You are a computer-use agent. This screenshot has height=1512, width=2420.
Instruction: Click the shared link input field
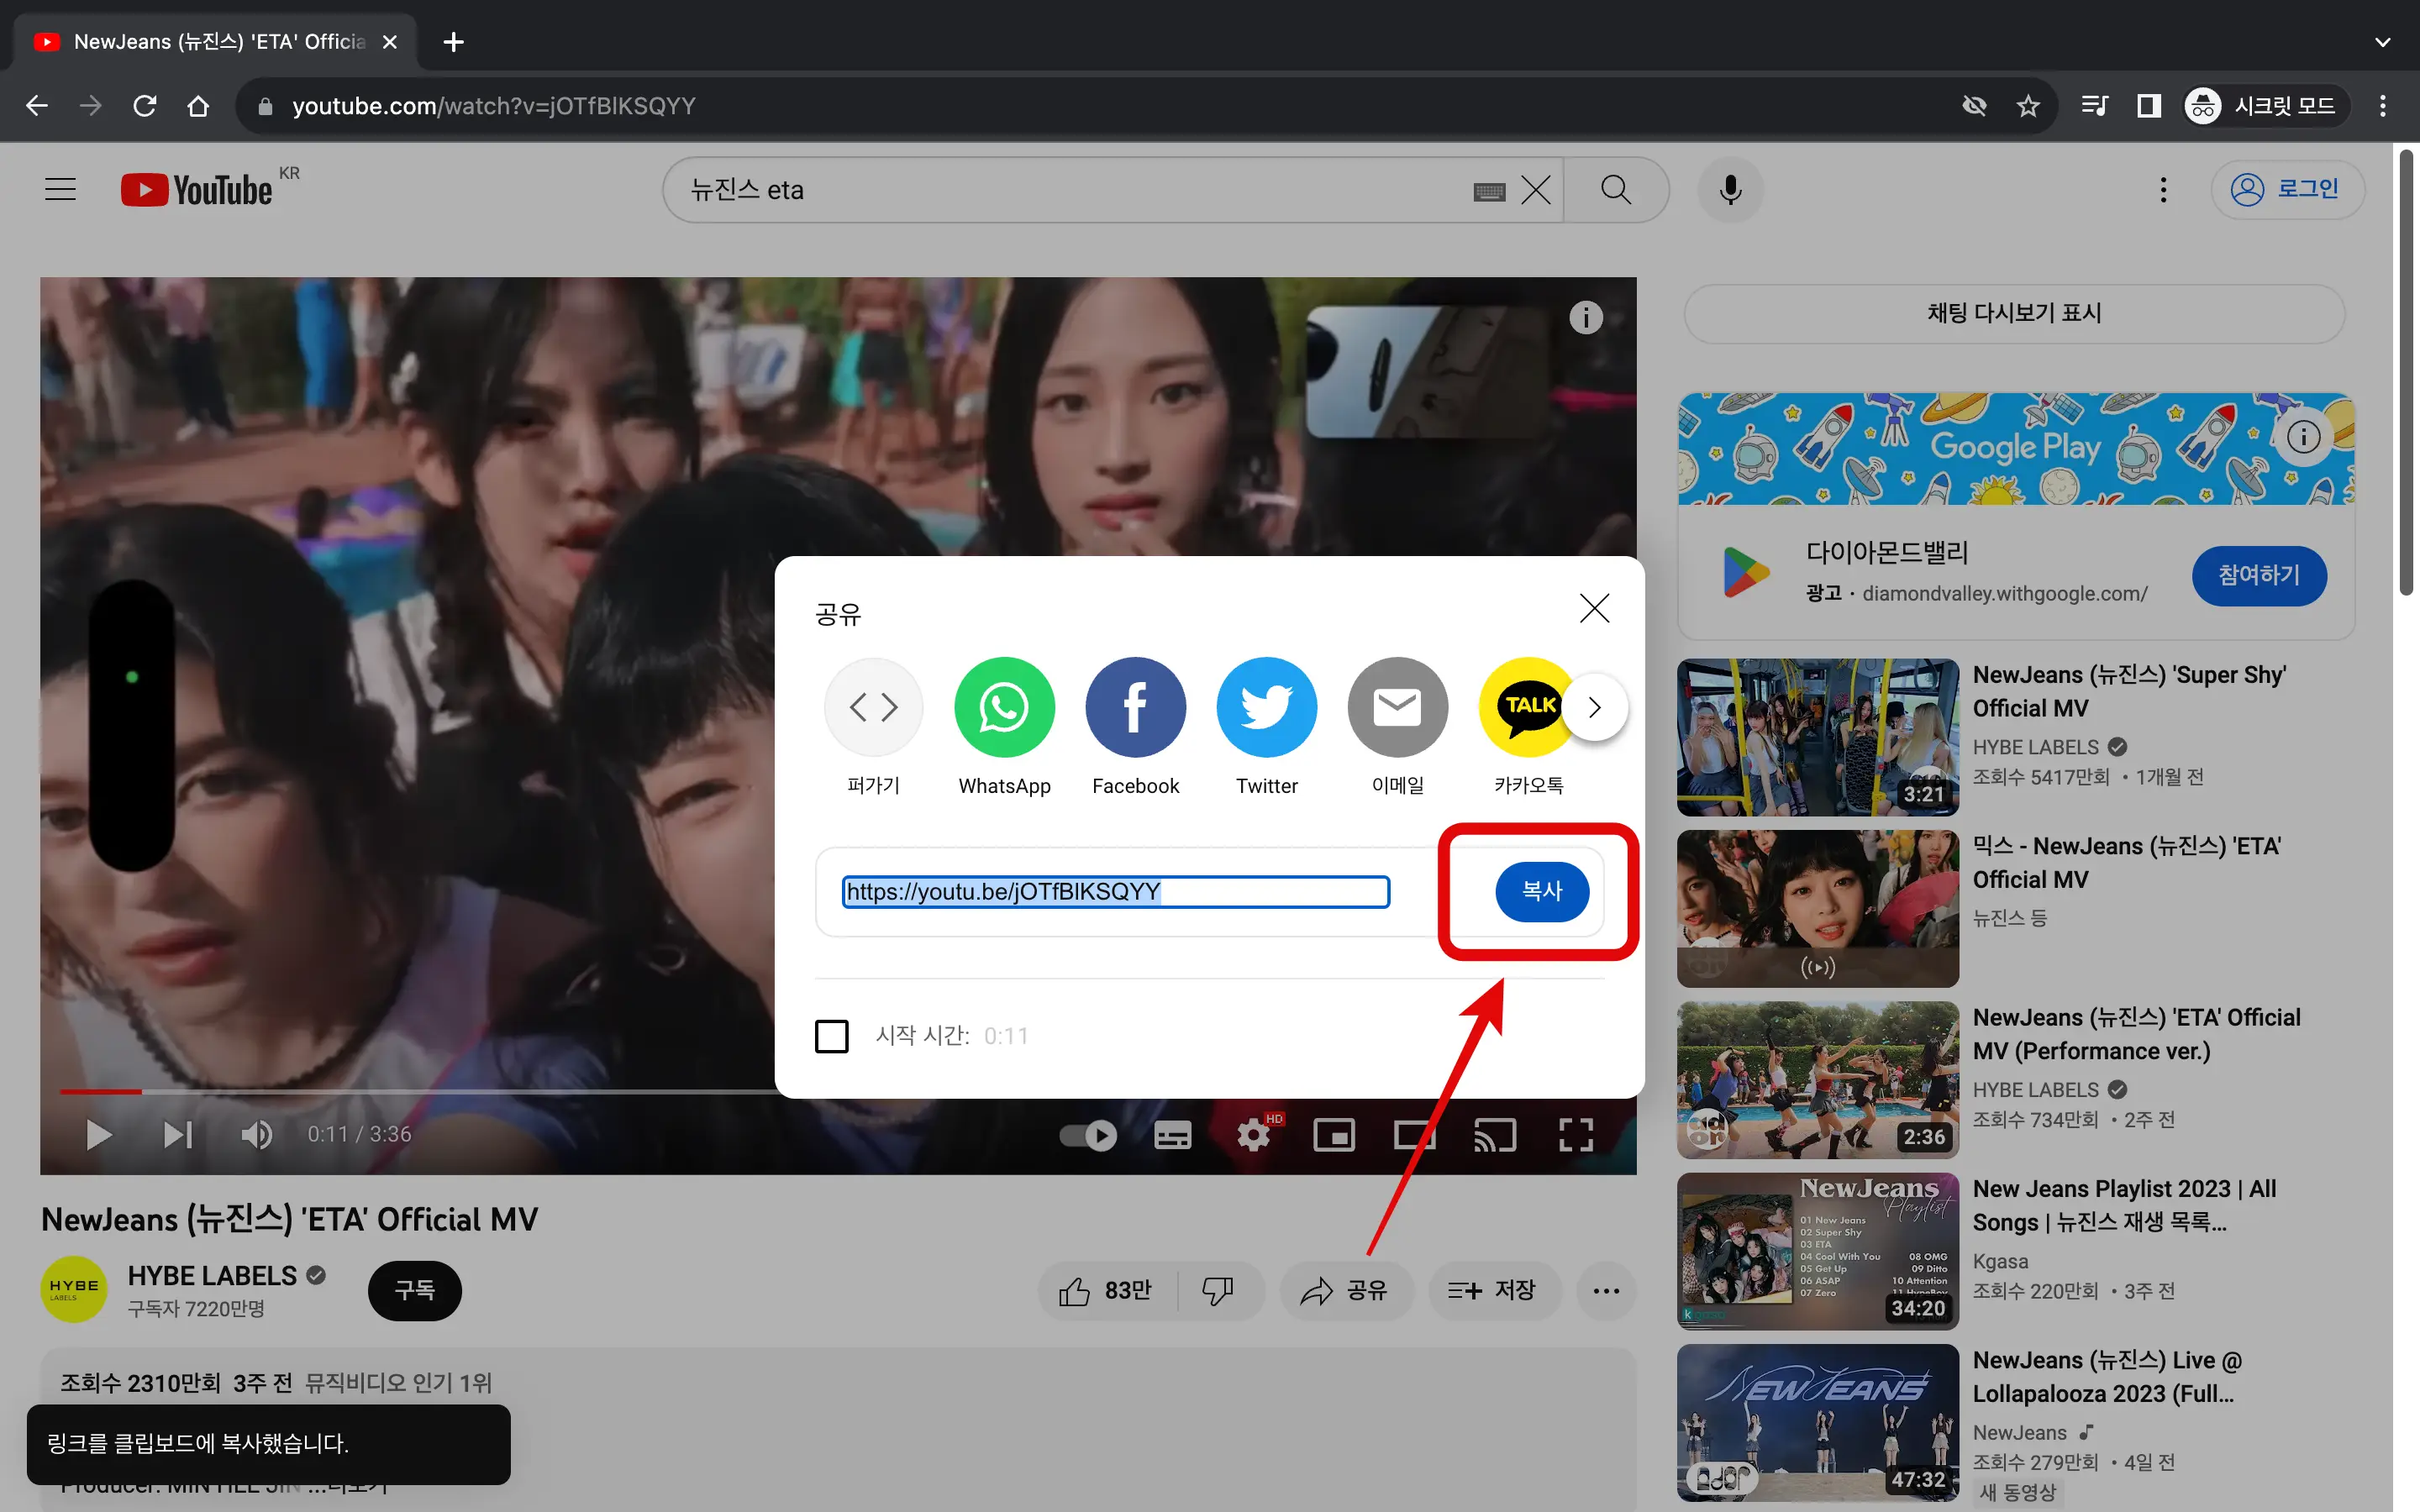(1113, 892)
